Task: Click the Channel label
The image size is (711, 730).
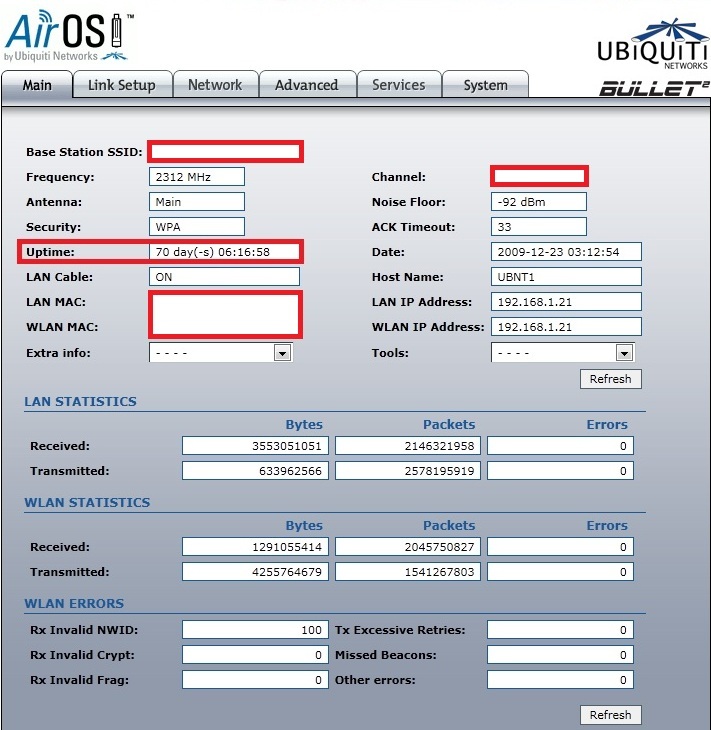Action: 399,177
